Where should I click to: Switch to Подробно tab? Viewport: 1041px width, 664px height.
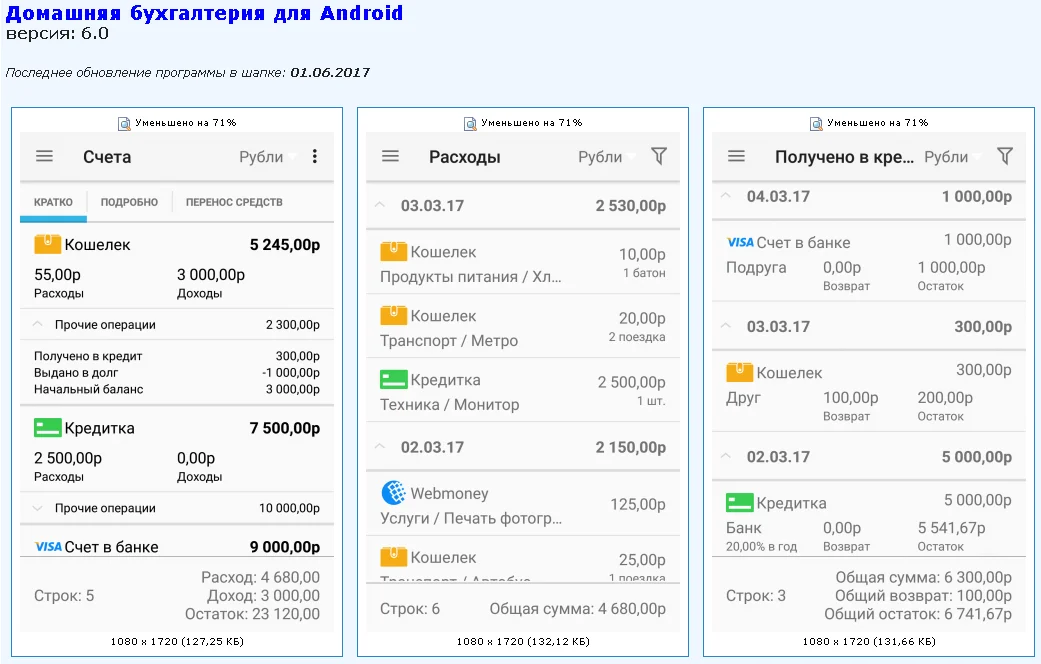(x=129, y=202)
